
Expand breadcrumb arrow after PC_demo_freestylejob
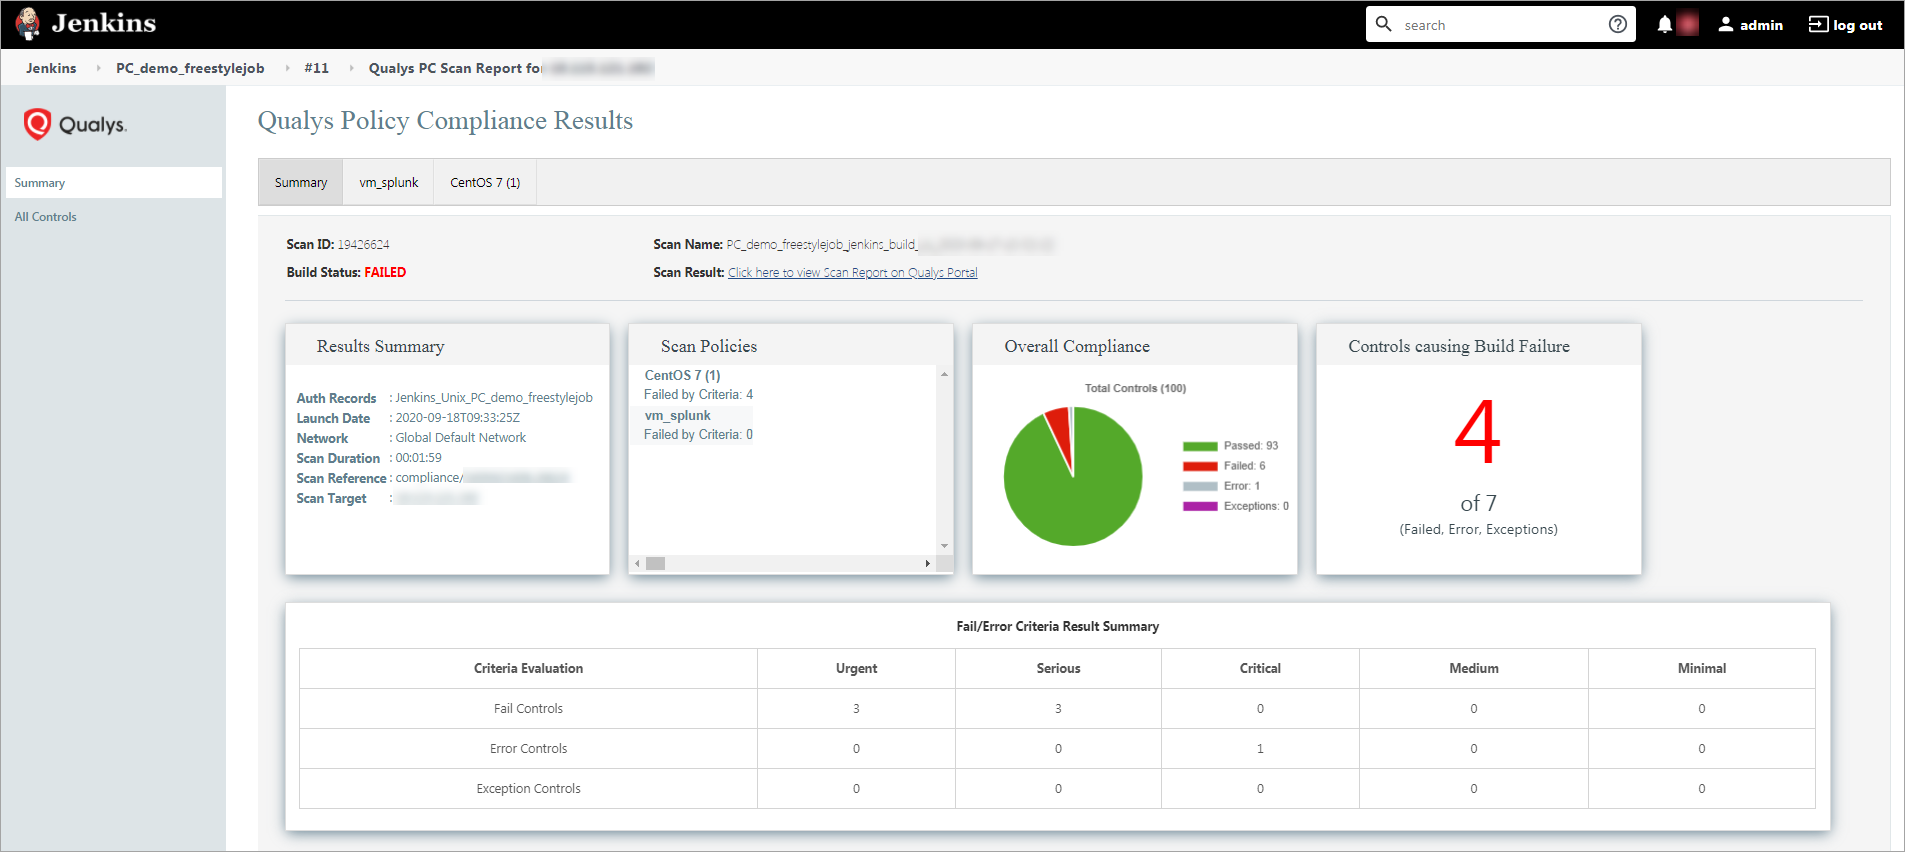(x=287, y=68)
